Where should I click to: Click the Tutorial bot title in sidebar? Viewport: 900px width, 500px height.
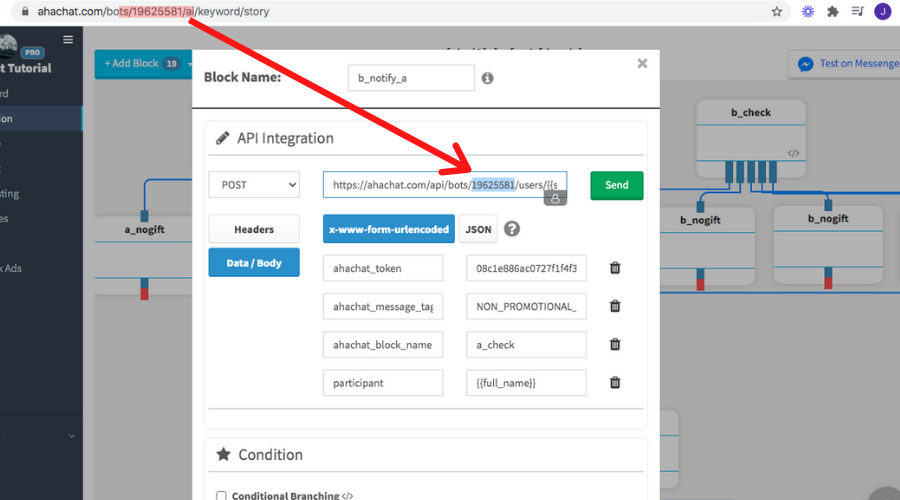pos(26,68)
